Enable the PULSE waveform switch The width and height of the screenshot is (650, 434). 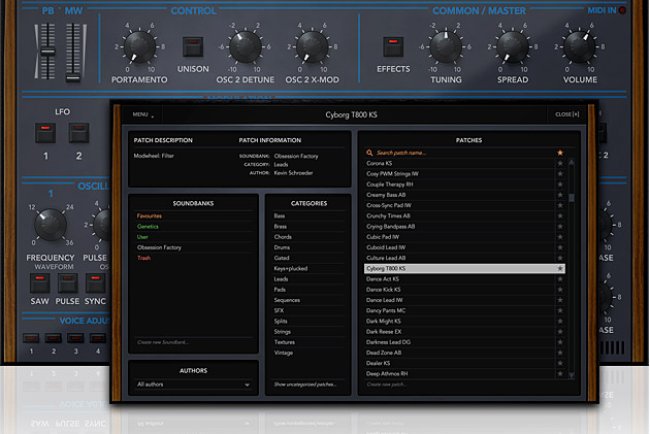pos(68,283)
